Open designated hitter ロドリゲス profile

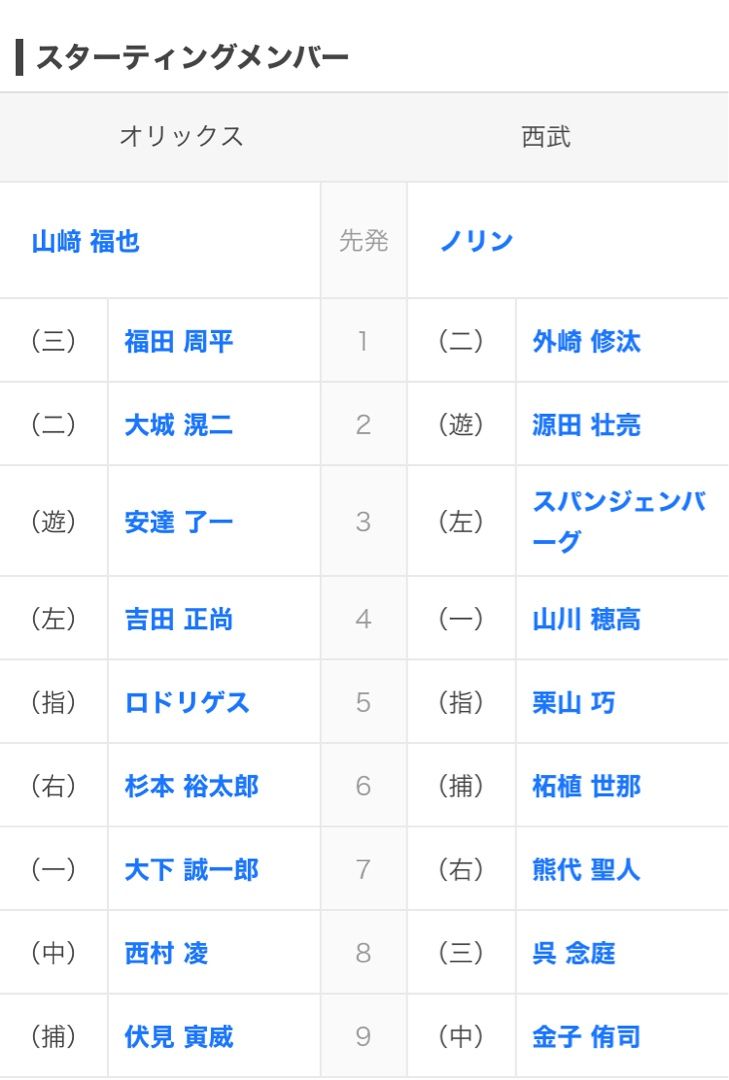187,702
